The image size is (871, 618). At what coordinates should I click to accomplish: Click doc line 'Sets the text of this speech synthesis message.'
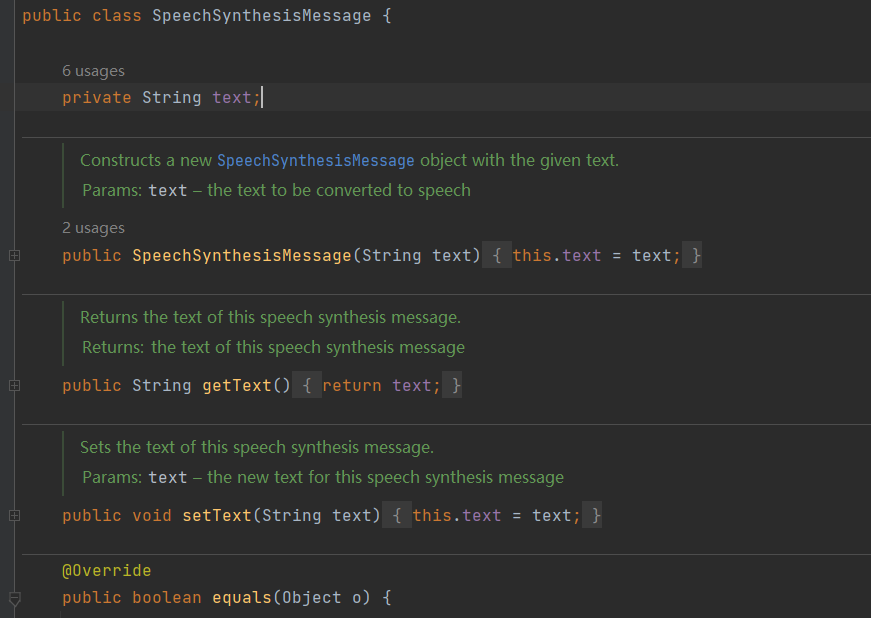[x=257, y=448]
